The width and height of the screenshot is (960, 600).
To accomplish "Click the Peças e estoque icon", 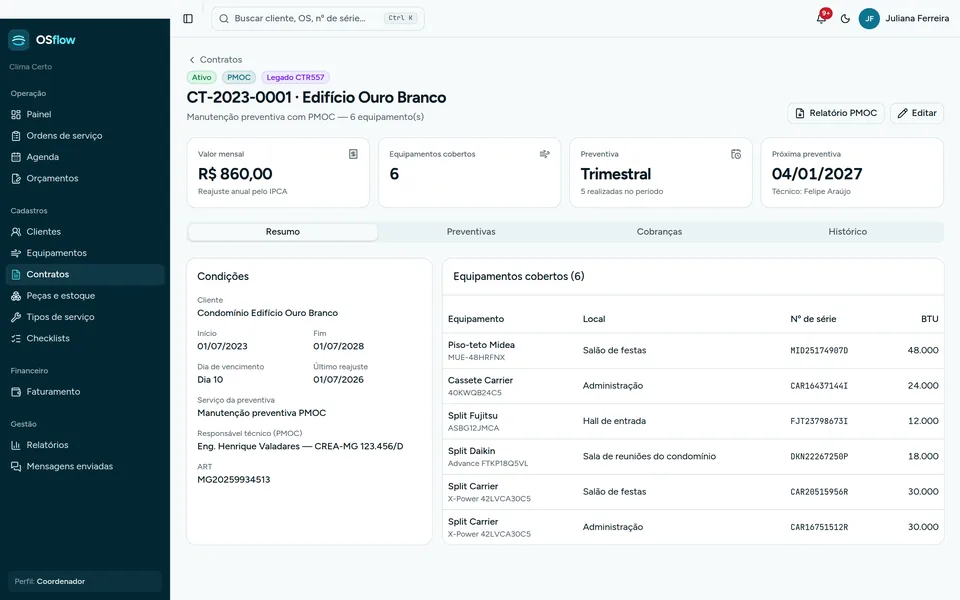I will tap(16, 296).
